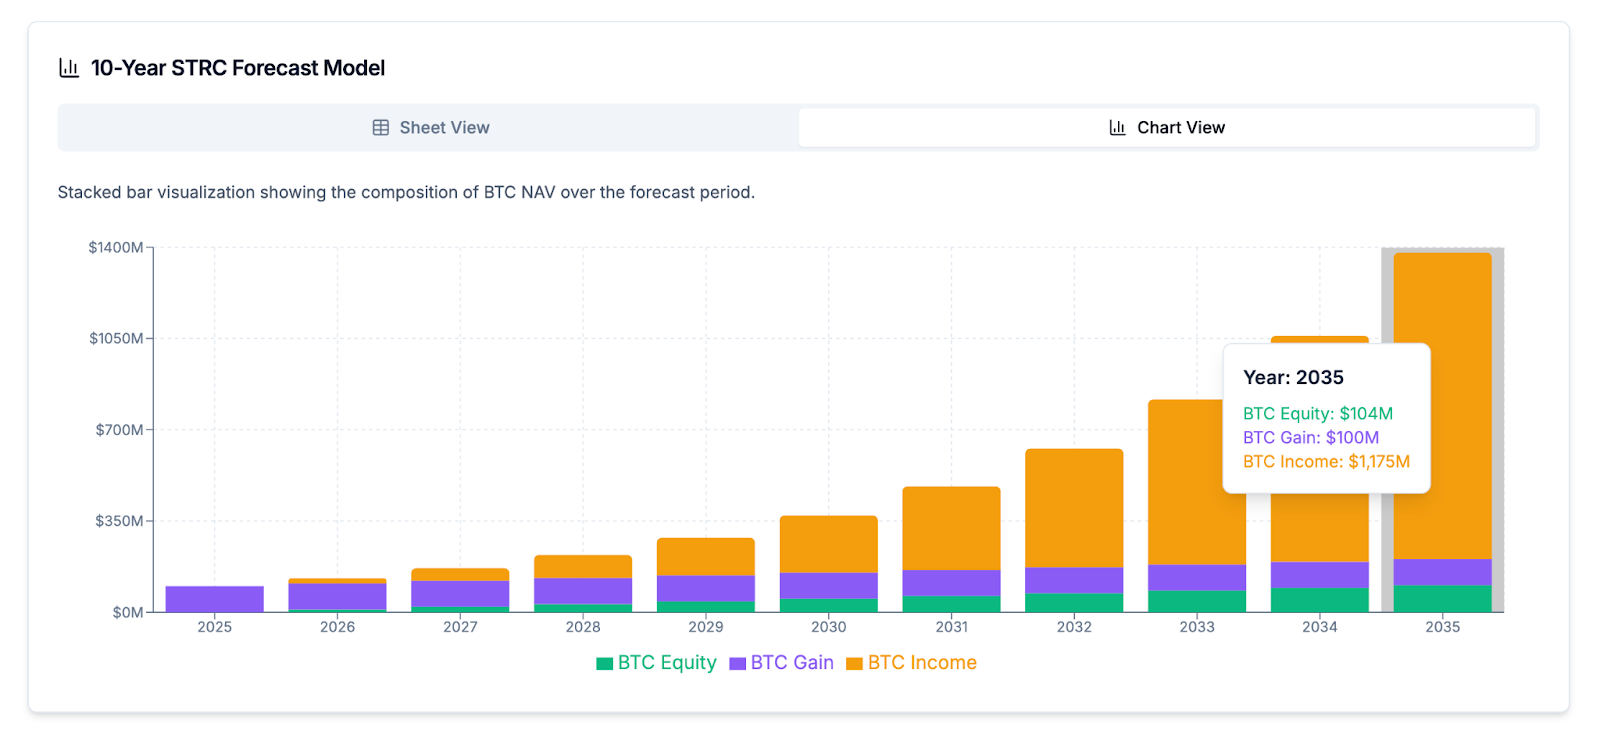
Task: Select the Chart View tab label
Action: [x=1180, y=128]
